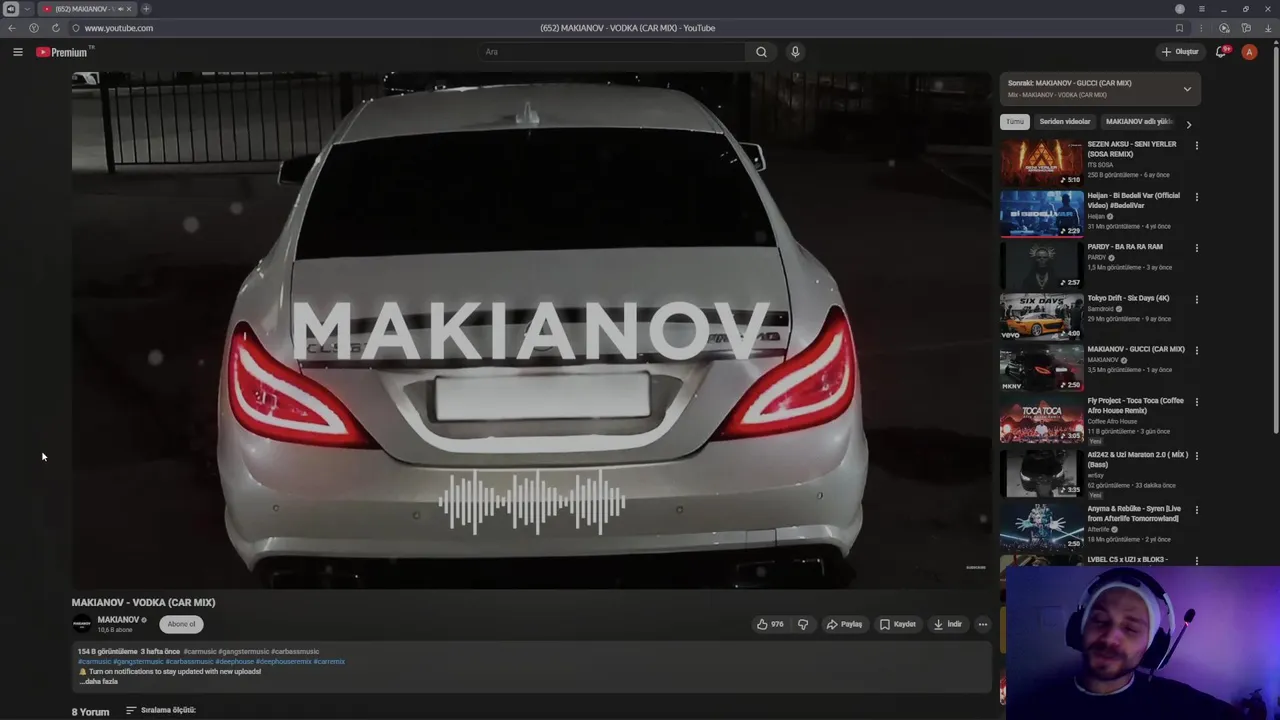Open options for MAKIANOV GUCCI video
Screen dimensions: 1280x720
1196,351
